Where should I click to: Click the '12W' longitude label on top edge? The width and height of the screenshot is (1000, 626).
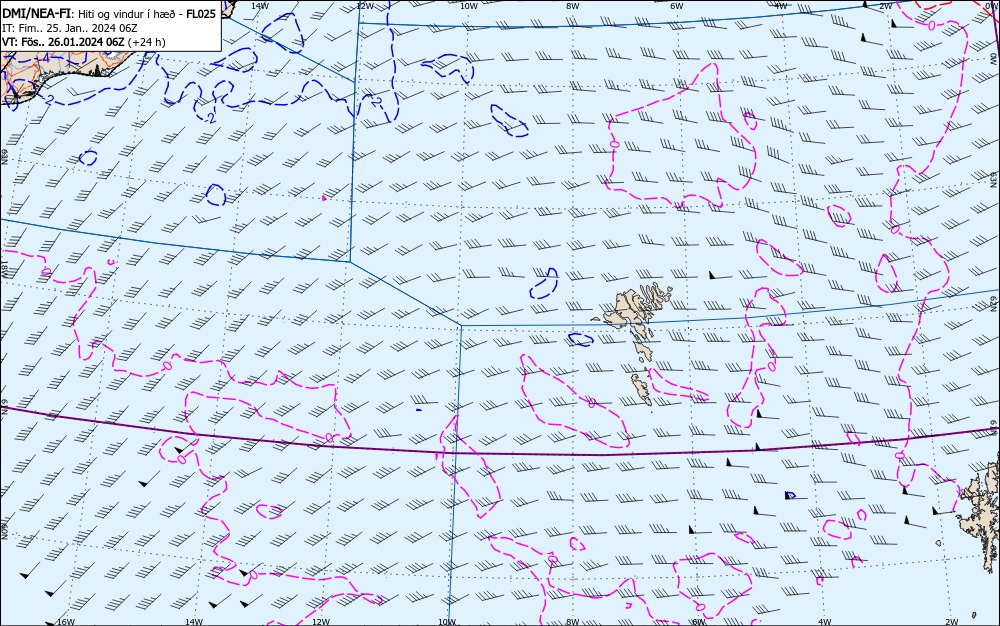(364, 6)
